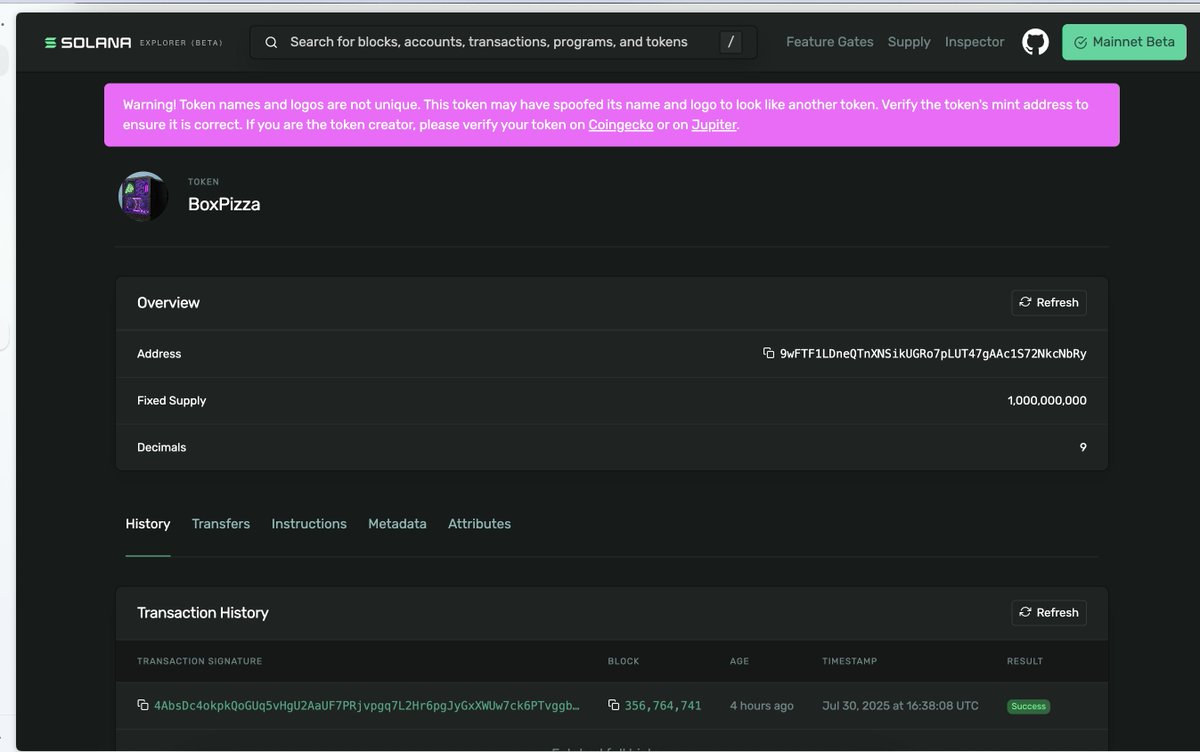Open the Mainnet Beta cluster selector
The height and width of the screenshot is (752, 1200).
click(1124, 42)
